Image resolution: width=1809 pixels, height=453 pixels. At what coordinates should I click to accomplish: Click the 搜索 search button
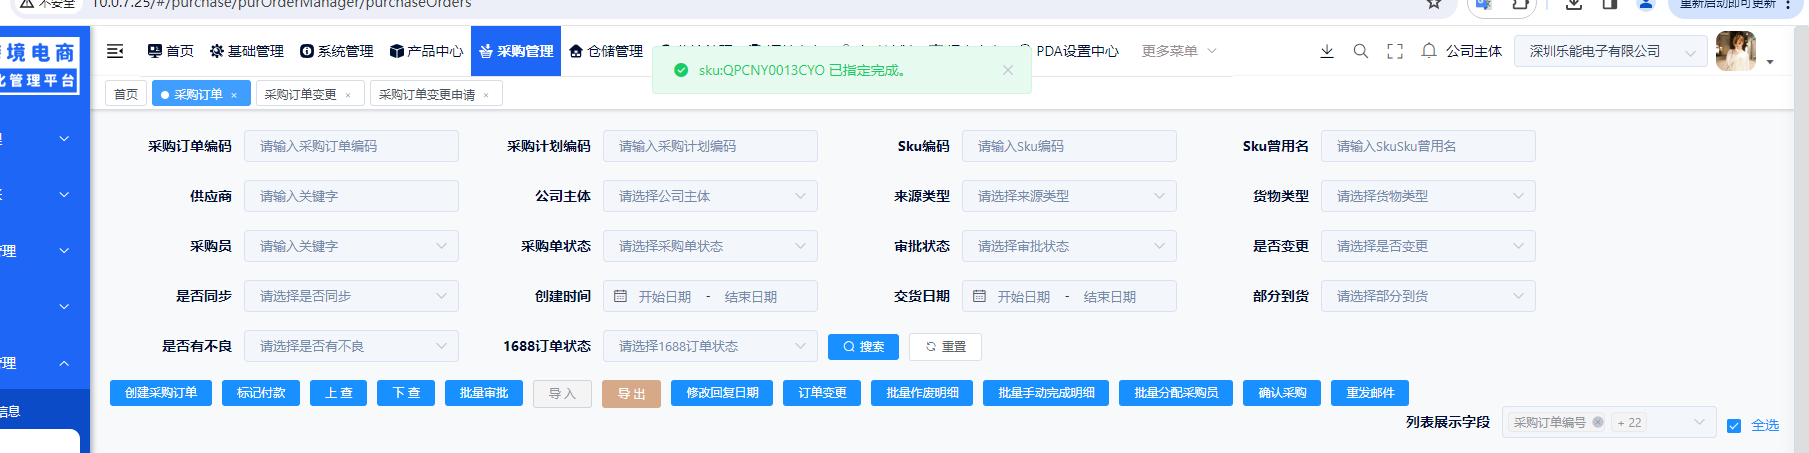(863, 347)
